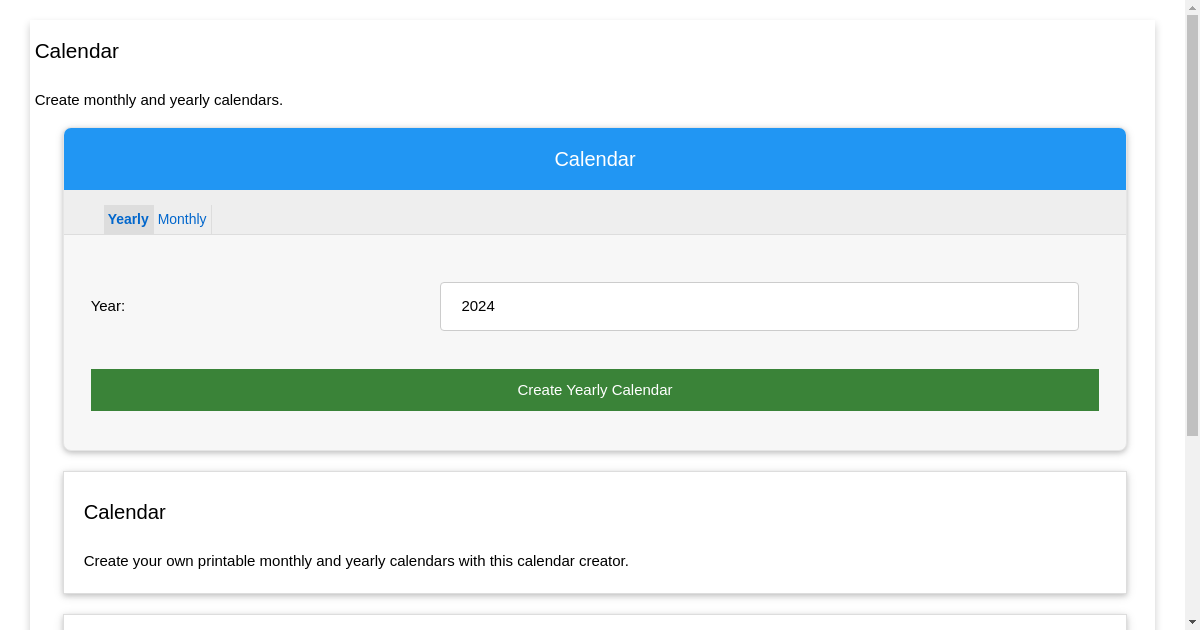Click the page title "Calendar" at top
This screenshot has width=1200, height=630.
pos(77,51)
